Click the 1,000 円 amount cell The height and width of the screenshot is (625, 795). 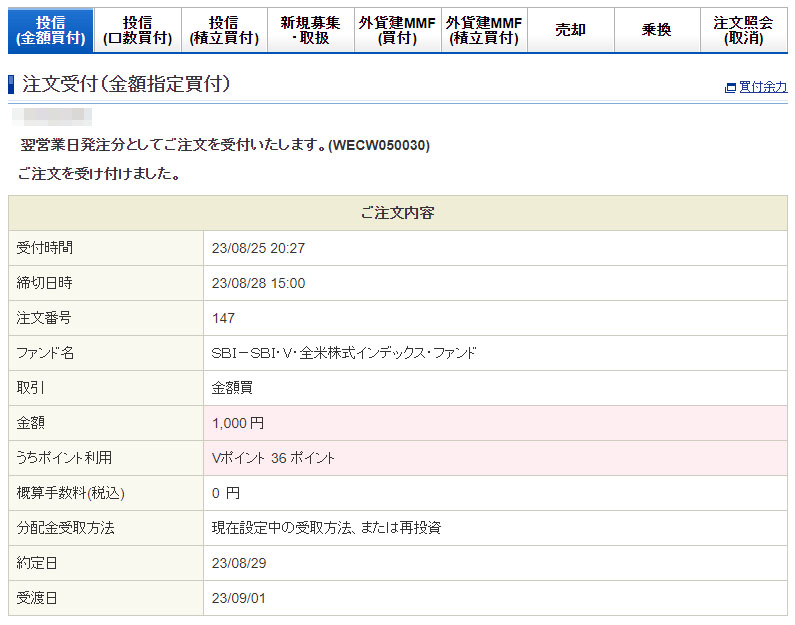coord(238,423)
